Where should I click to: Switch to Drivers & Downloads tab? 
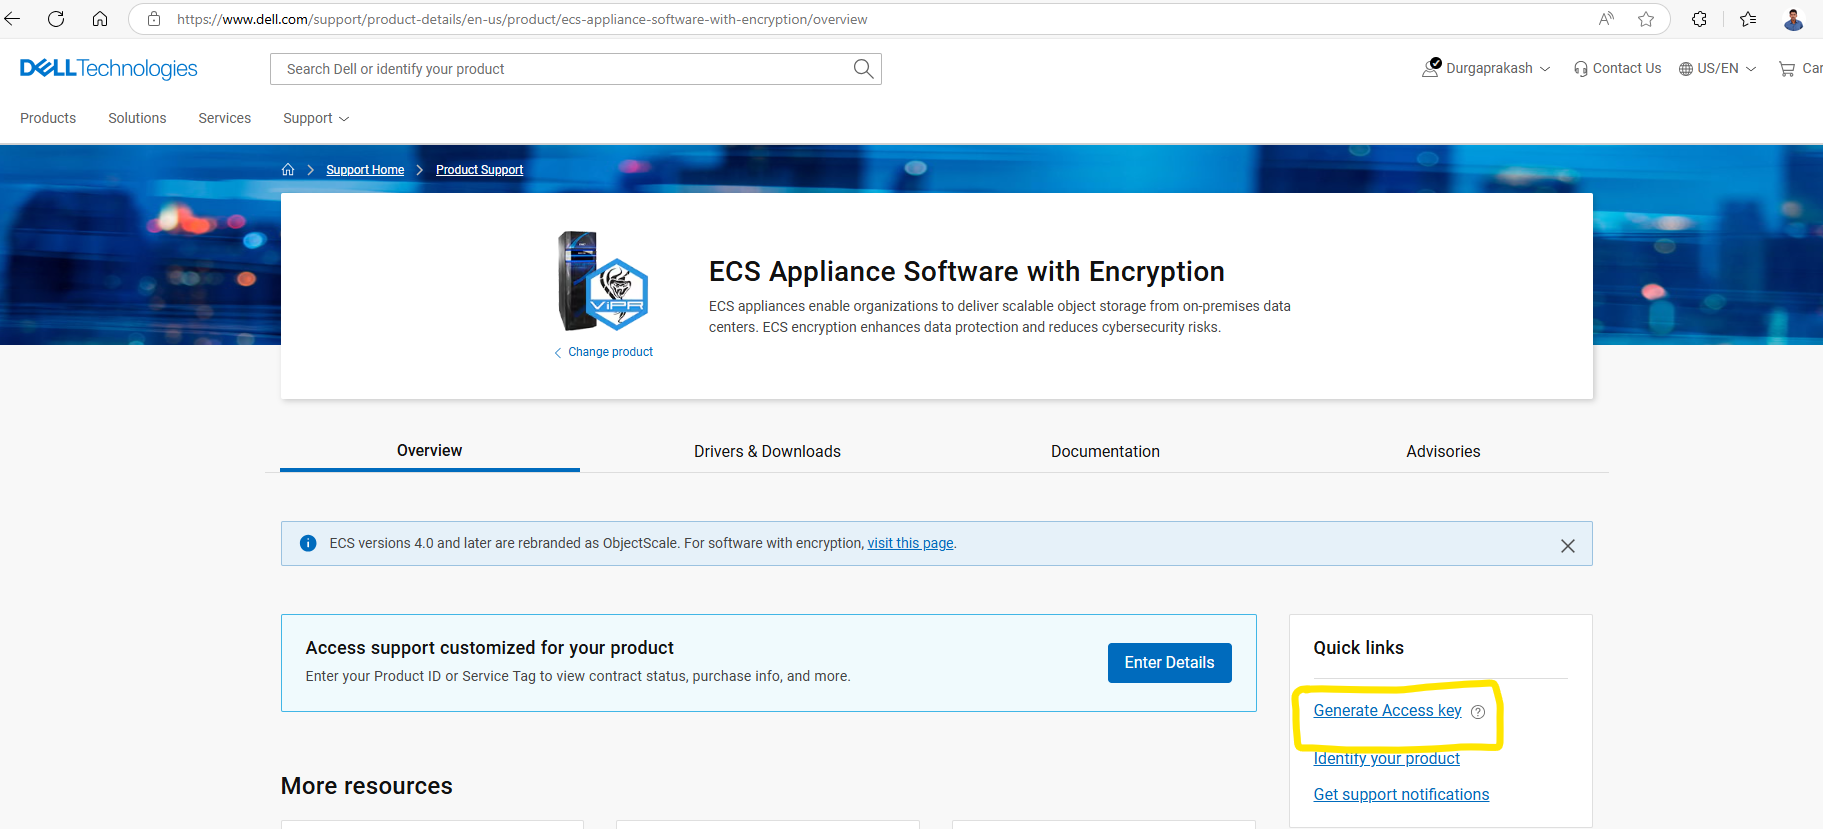767,452
